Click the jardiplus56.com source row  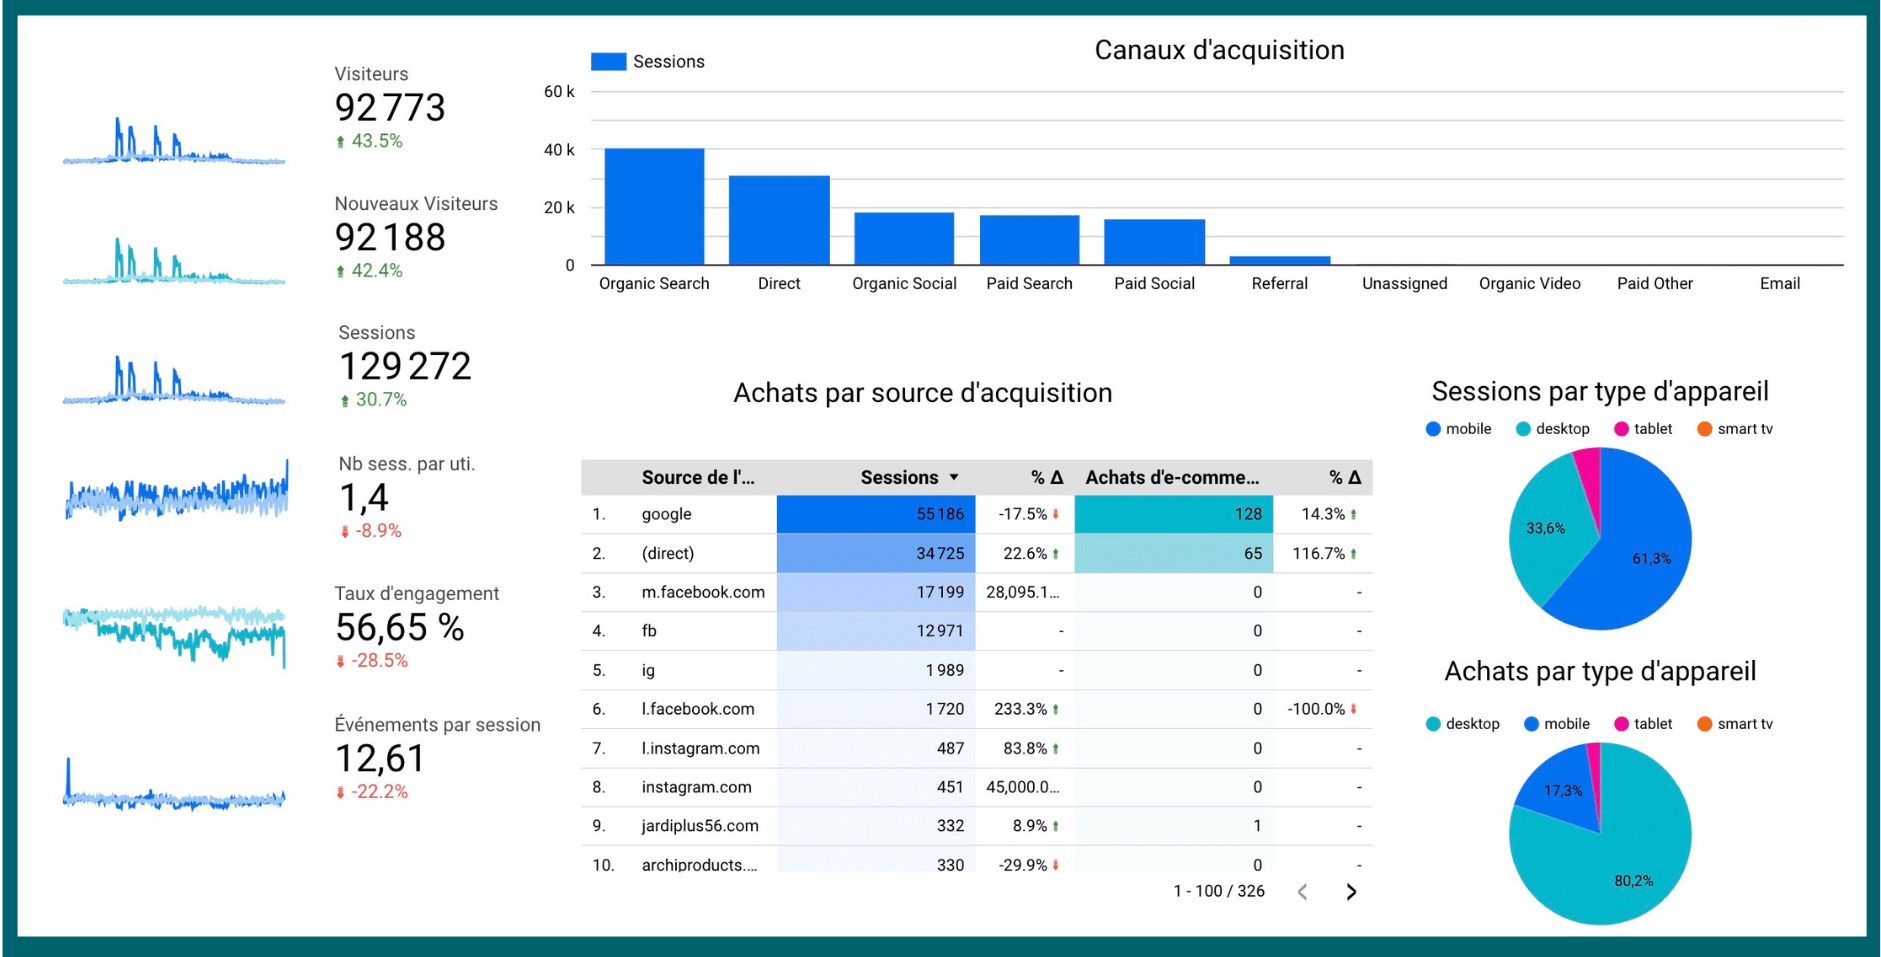(x=976, y=826)
